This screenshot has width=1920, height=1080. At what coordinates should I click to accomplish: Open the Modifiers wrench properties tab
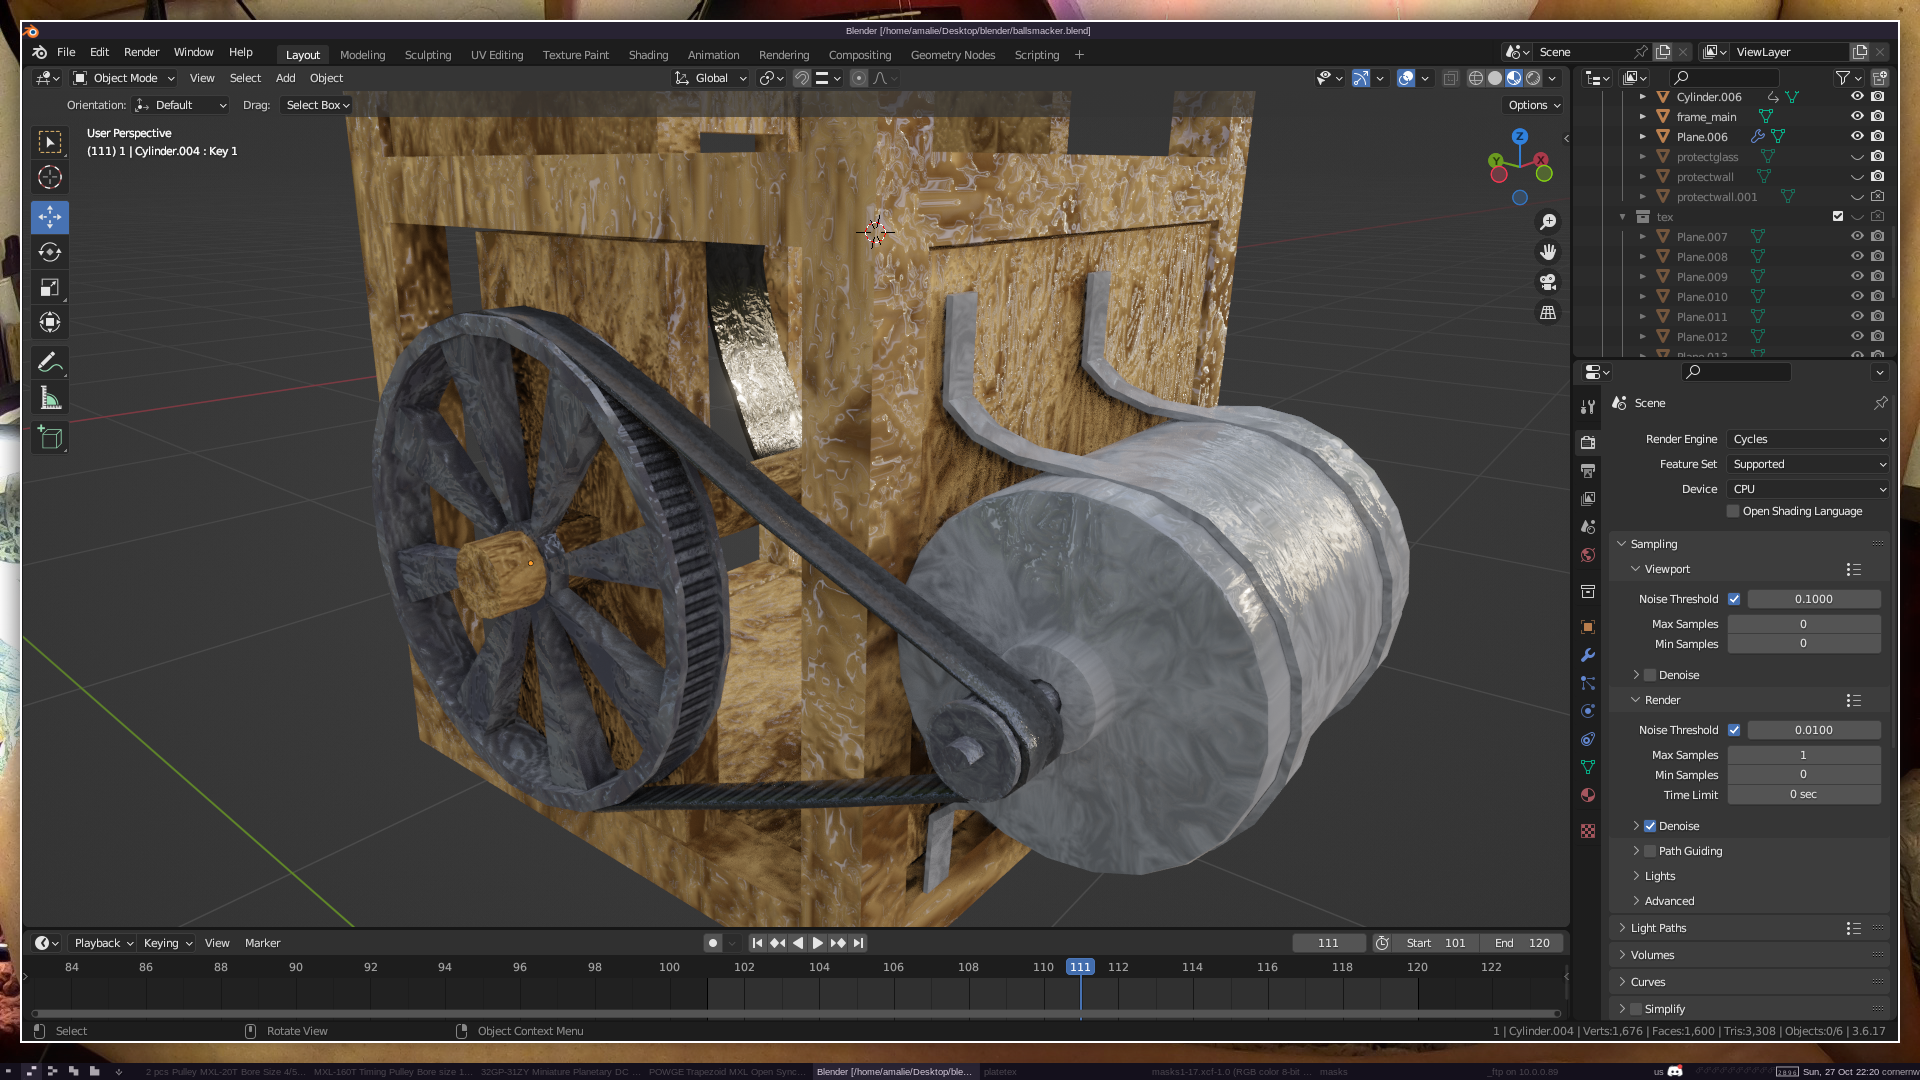[x=1588, y=655]
